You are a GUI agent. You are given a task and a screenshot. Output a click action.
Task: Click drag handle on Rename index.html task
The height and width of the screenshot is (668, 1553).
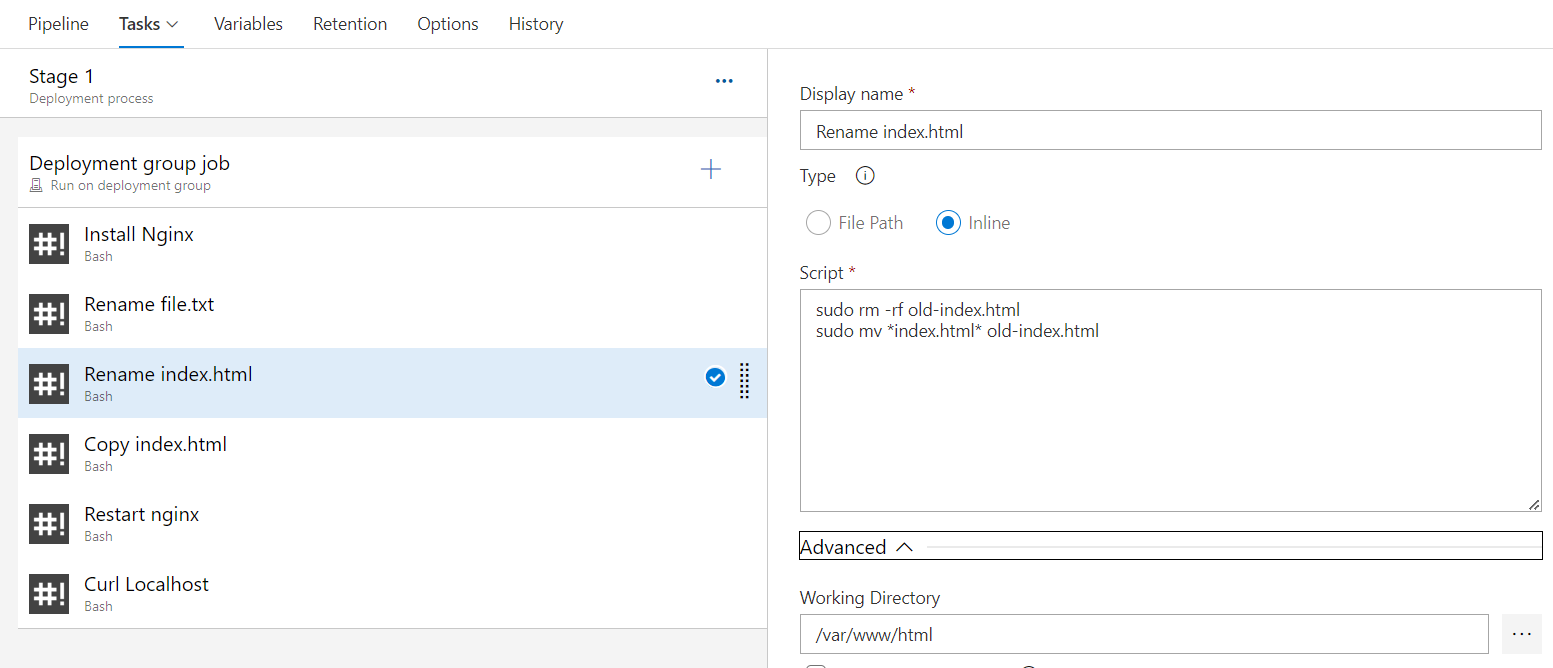click(744, 380)
